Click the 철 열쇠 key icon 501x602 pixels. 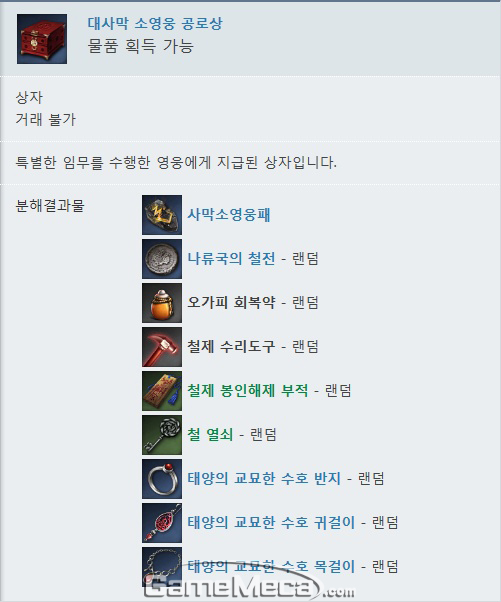pos(162,435)
